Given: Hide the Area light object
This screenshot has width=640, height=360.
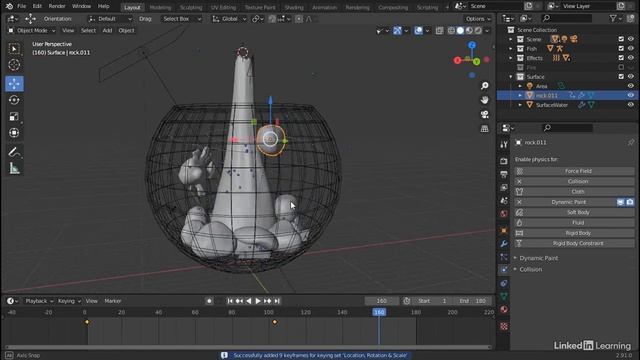Looking at the screenshot, I should pyautogui.click(x=631, y=86).
